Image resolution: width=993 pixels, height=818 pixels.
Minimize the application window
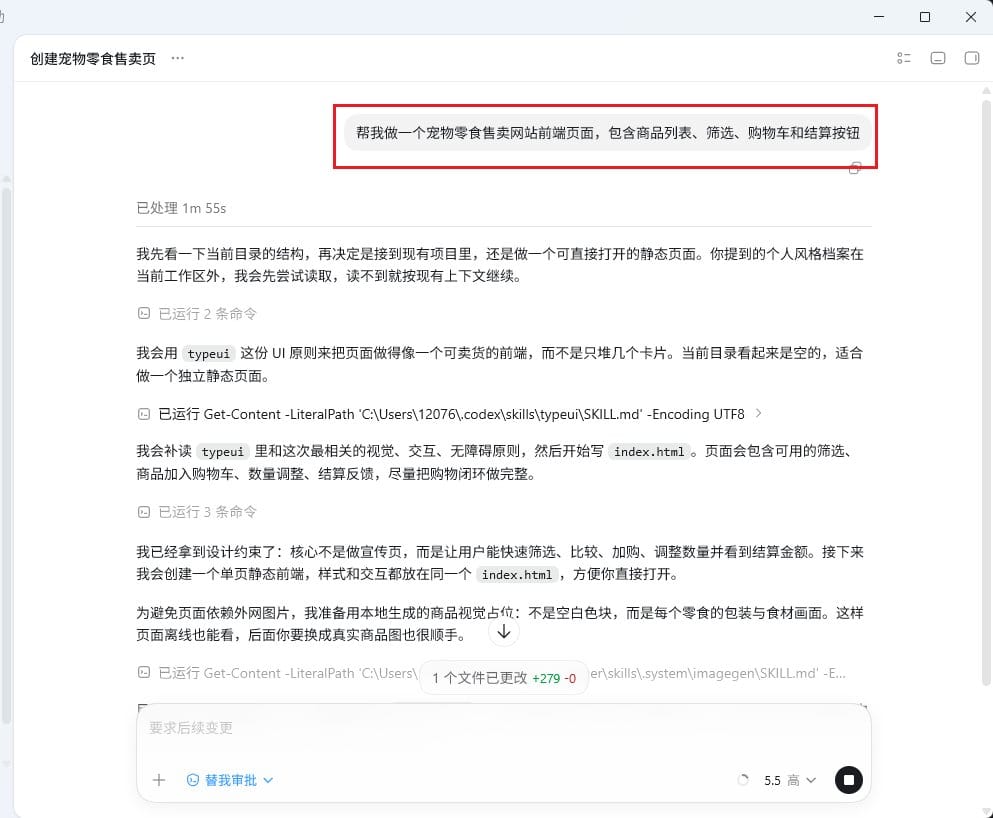(879, 17)
